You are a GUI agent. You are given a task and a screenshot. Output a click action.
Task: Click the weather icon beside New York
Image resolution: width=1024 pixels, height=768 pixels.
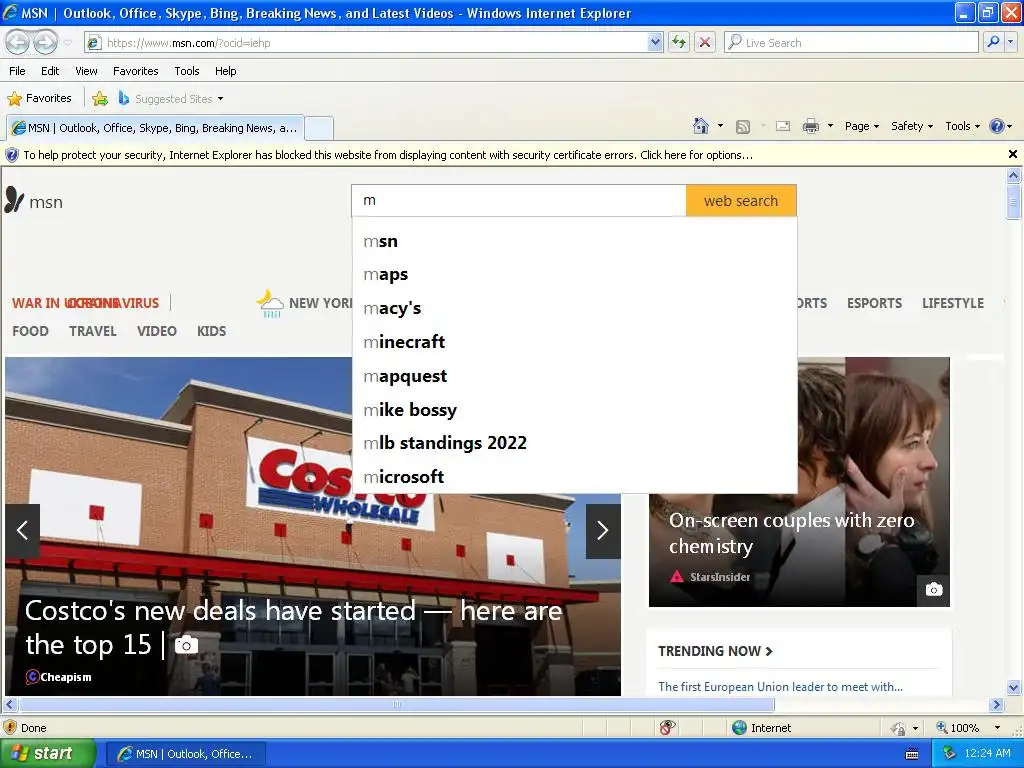point(270,304)
